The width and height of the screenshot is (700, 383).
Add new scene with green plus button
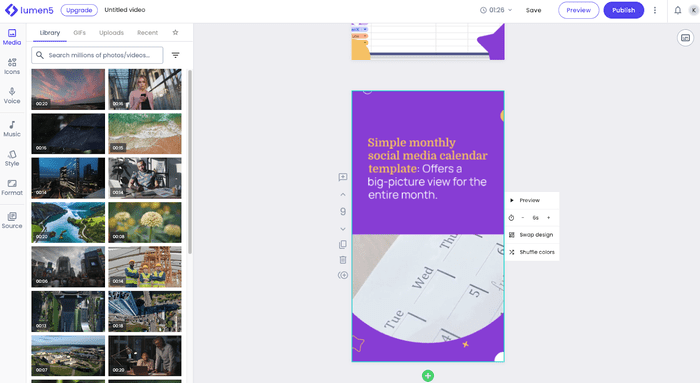coord(428,376)
